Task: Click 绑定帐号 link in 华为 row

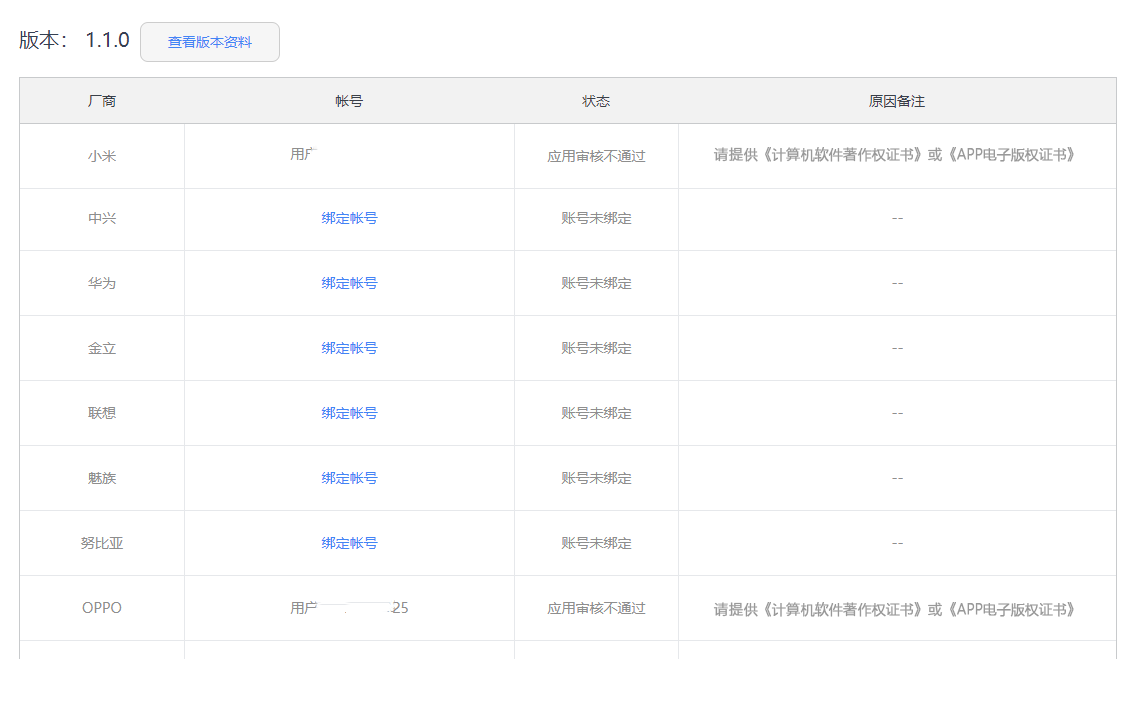Action: pos(349,283)
